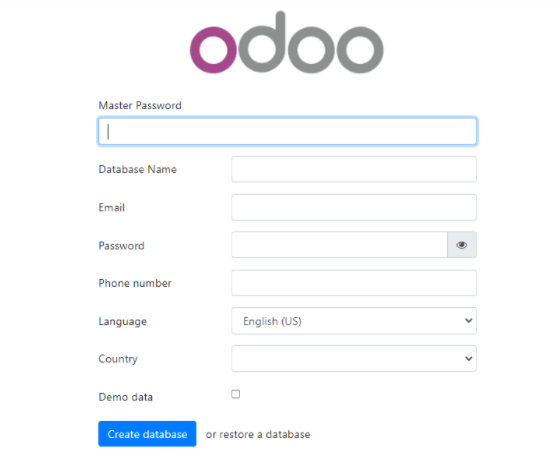Click the 'Country' label text
Viewport: 556px width, 460px height.
[118, 359]
